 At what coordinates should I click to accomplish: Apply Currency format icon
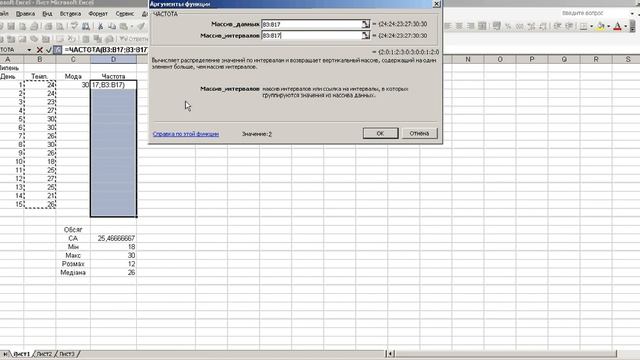(497, 26)
